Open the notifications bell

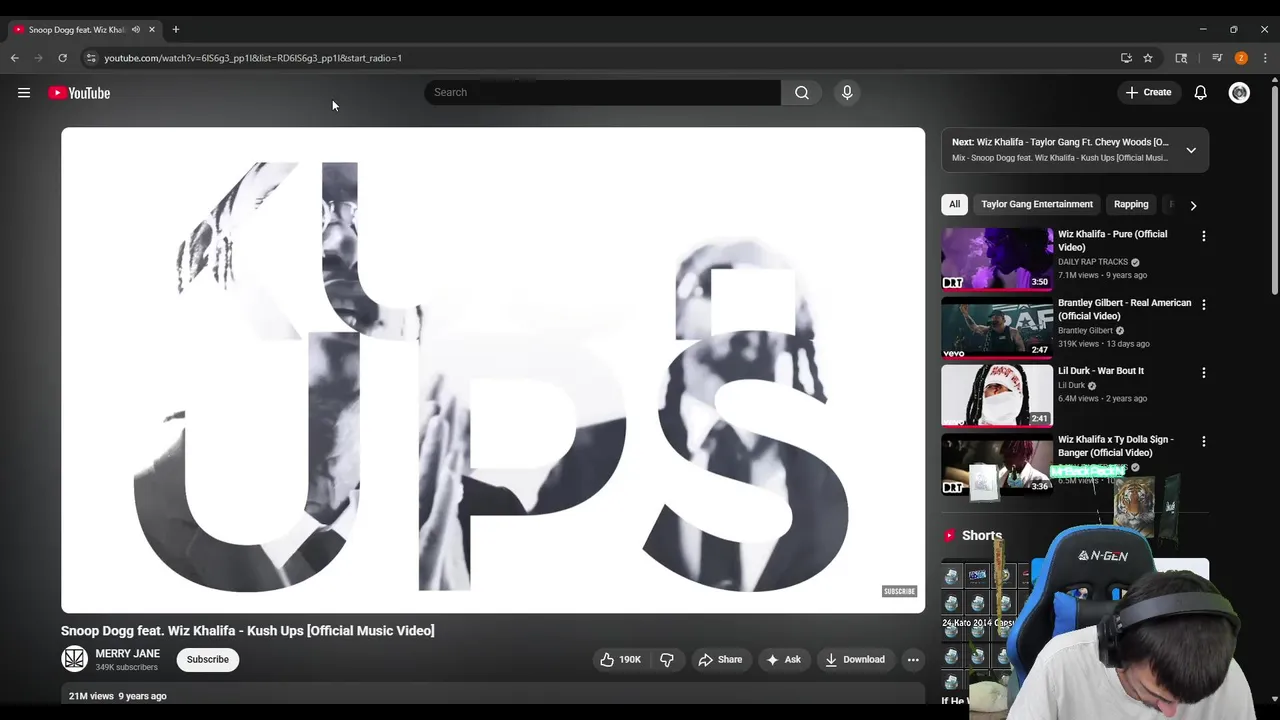pyautogui.click(x=1201, y=92)
